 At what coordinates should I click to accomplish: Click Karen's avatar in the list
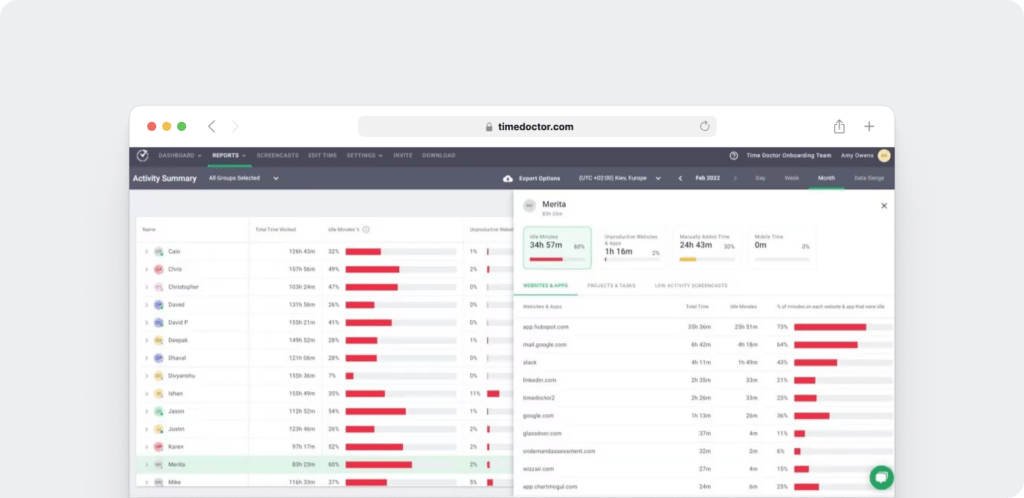click(x=159, y=447)
